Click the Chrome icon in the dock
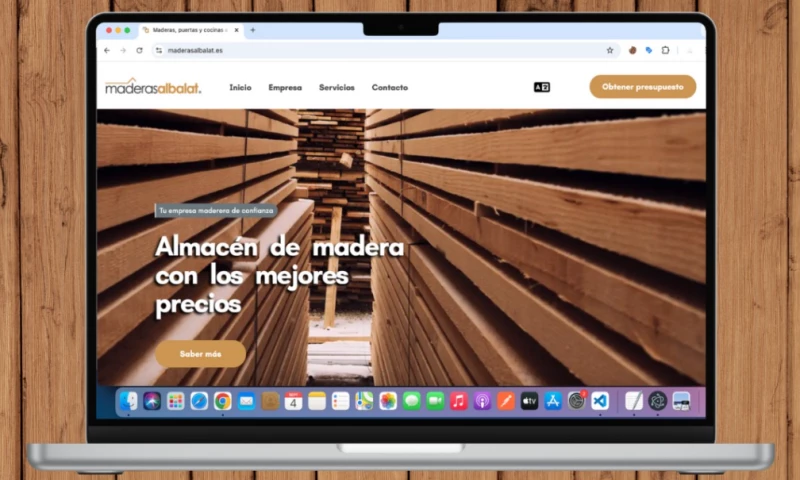 [222, 401]
